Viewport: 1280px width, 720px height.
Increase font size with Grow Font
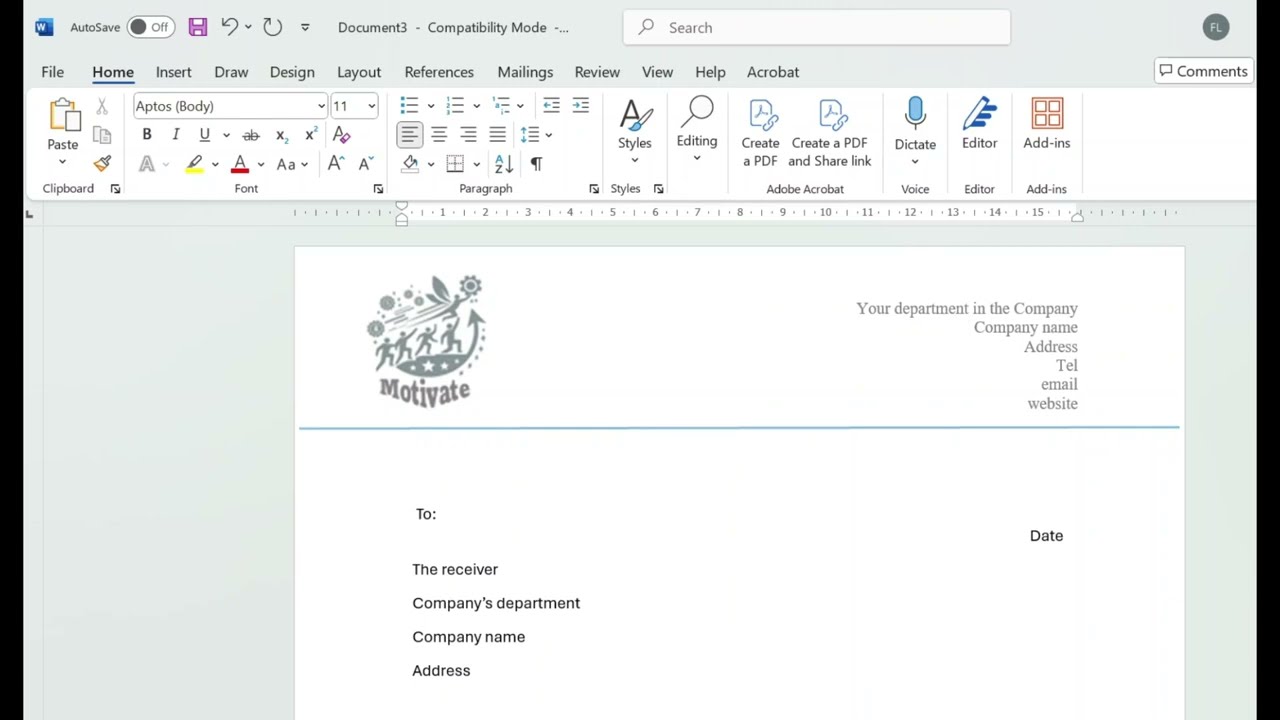[x=336, y=164]
